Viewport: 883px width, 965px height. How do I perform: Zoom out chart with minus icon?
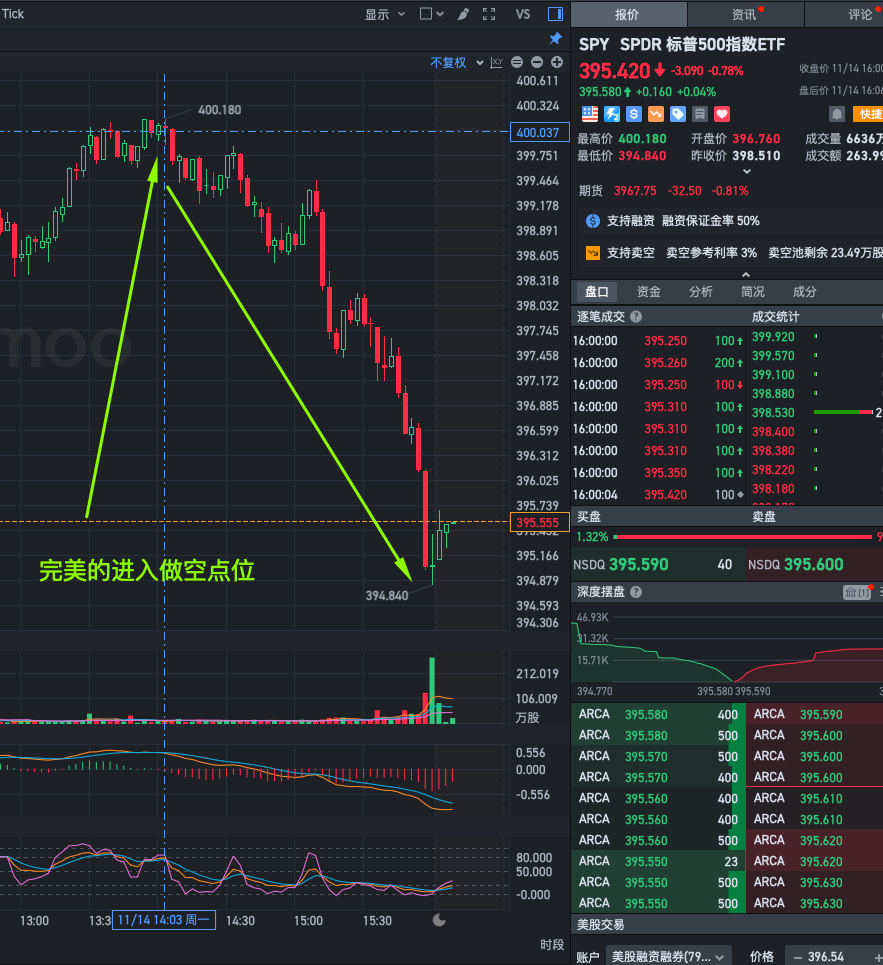pyautogui.click(x=537, y=62)
